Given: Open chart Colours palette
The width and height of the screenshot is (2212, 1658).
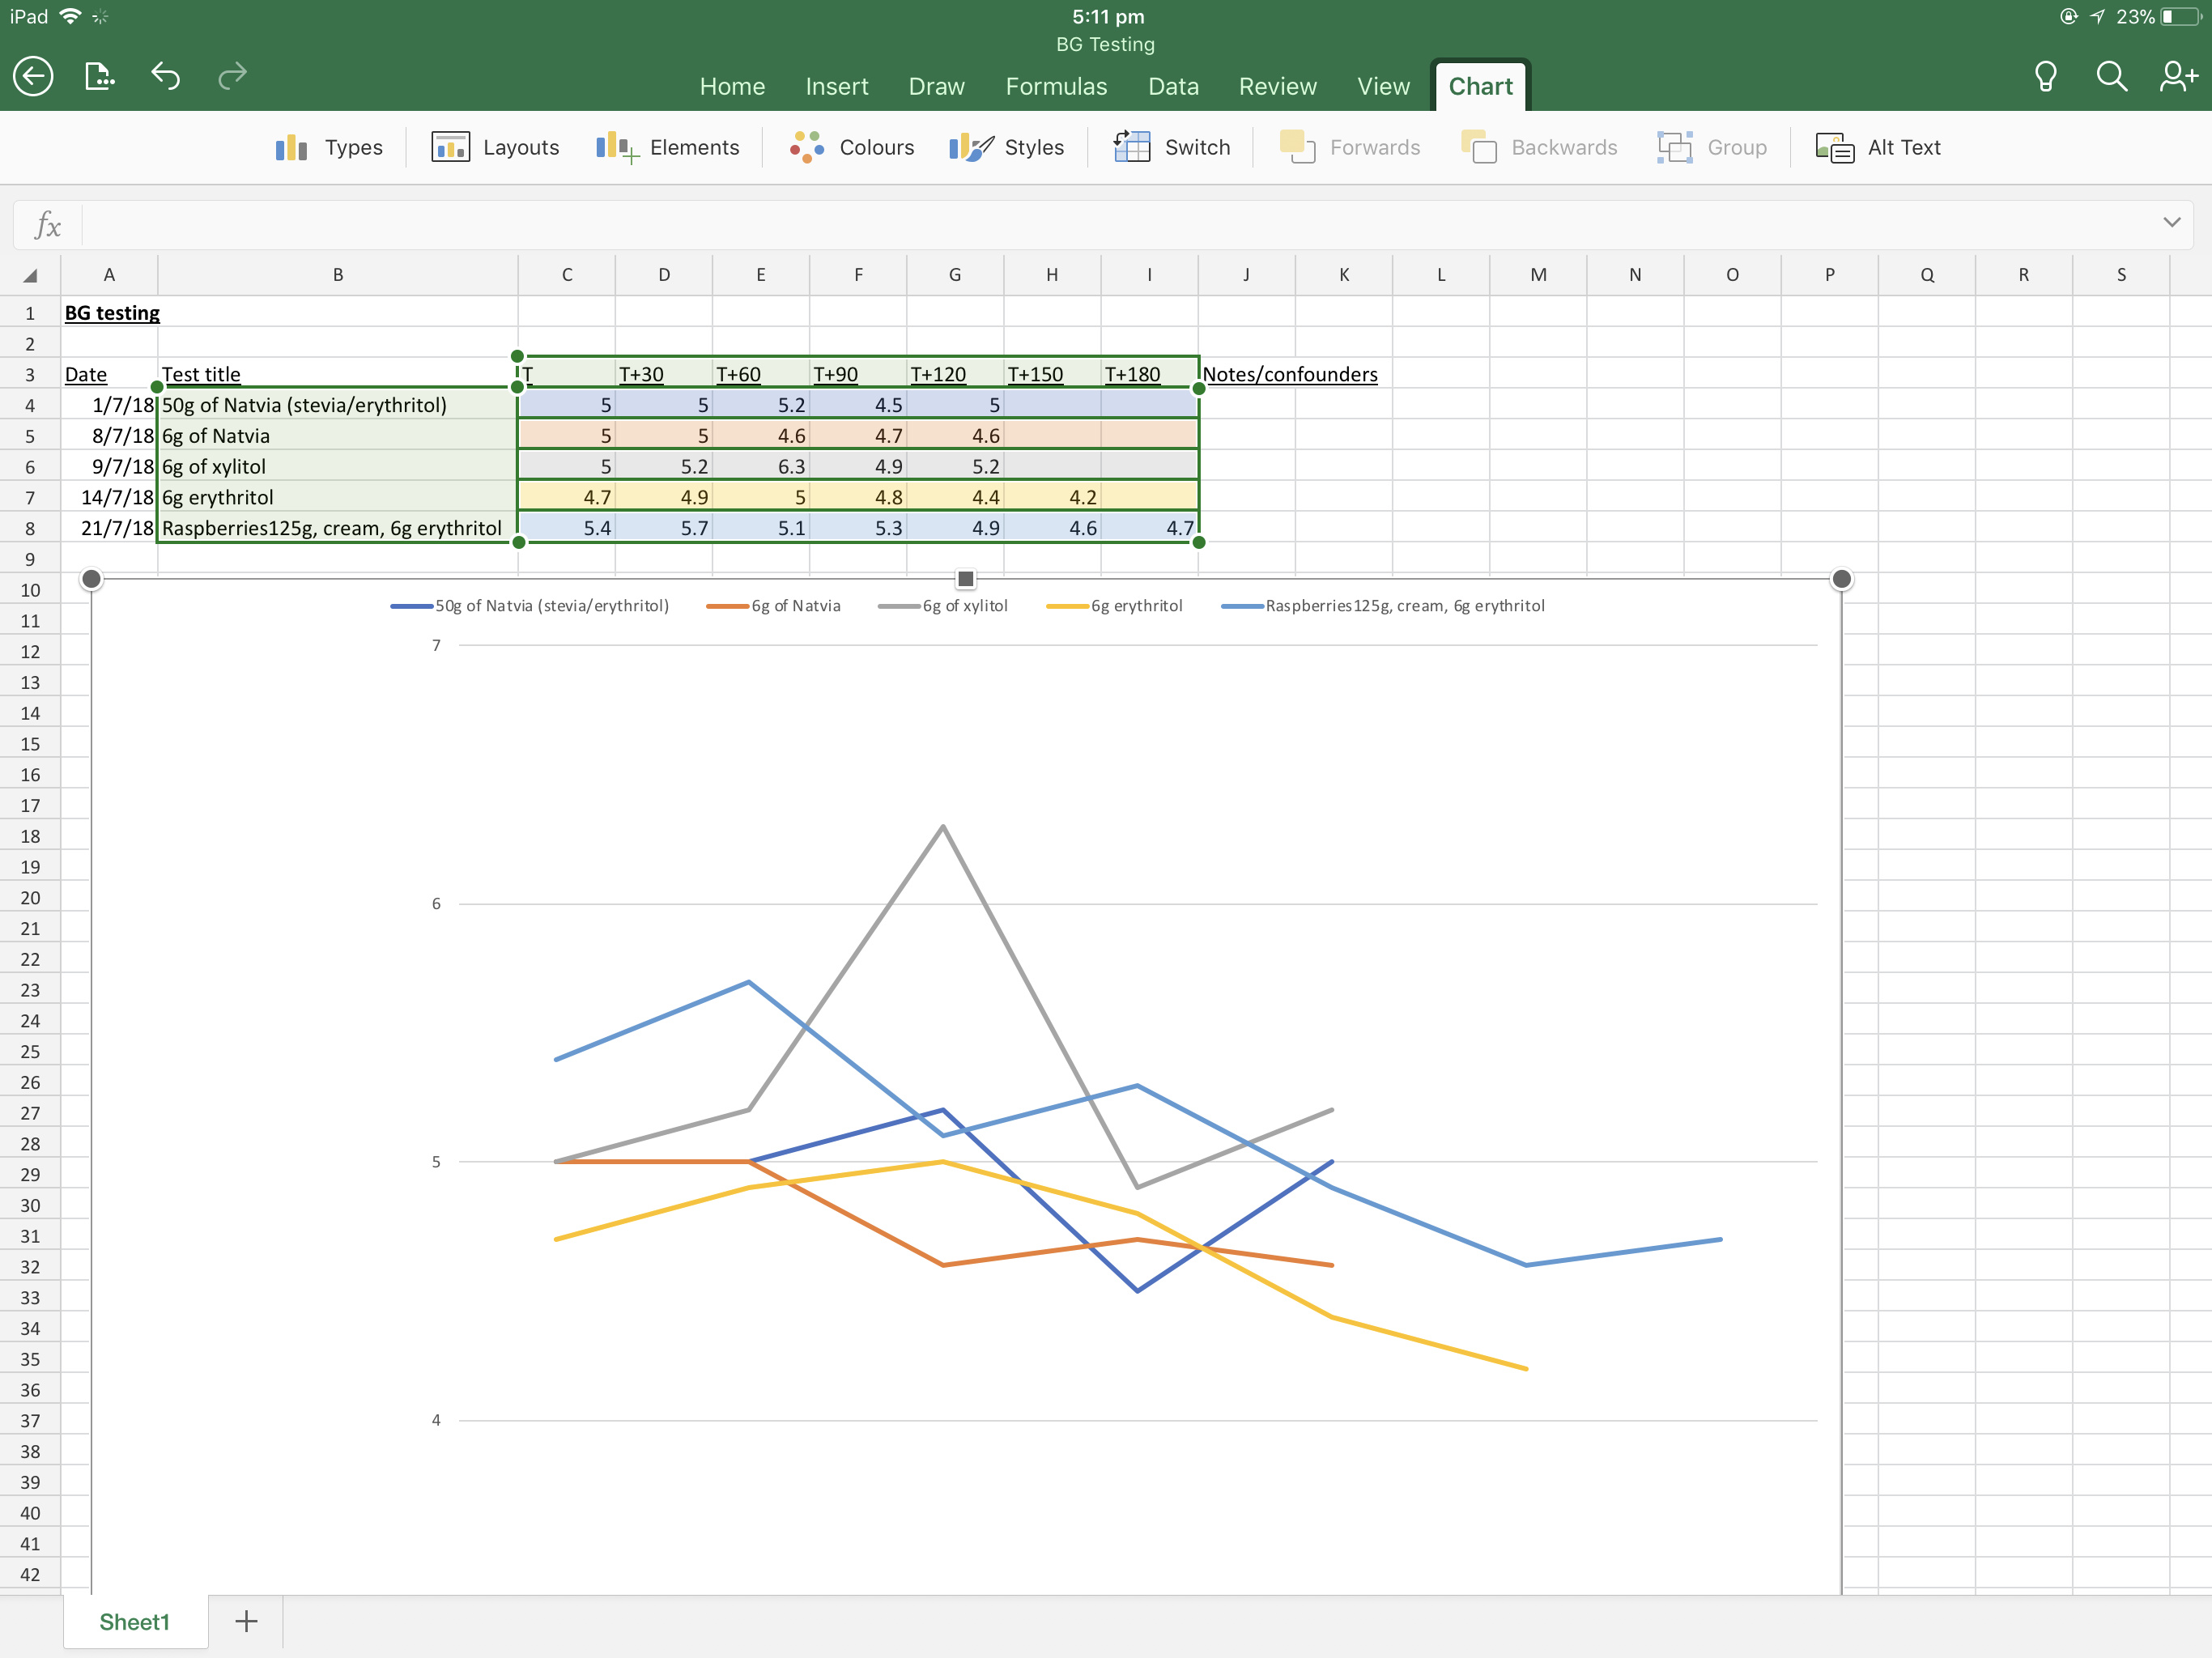Looking at the screenshot, I should click(851, 148).
